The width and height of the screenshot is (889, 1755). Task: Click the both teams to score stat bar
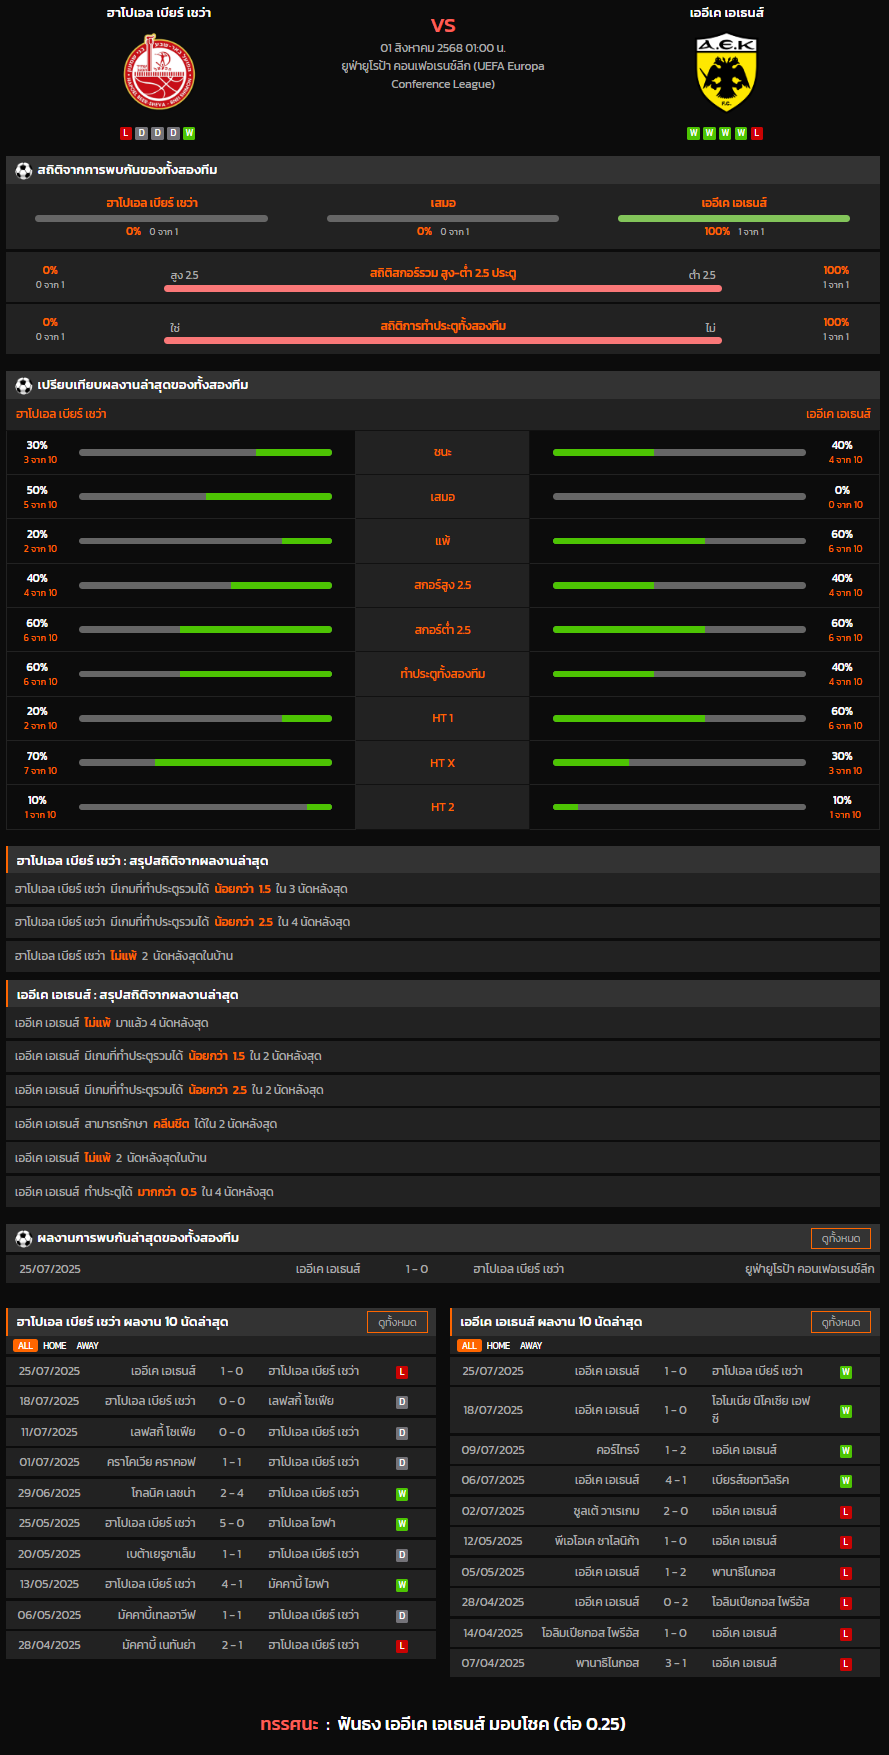(443, 341)
